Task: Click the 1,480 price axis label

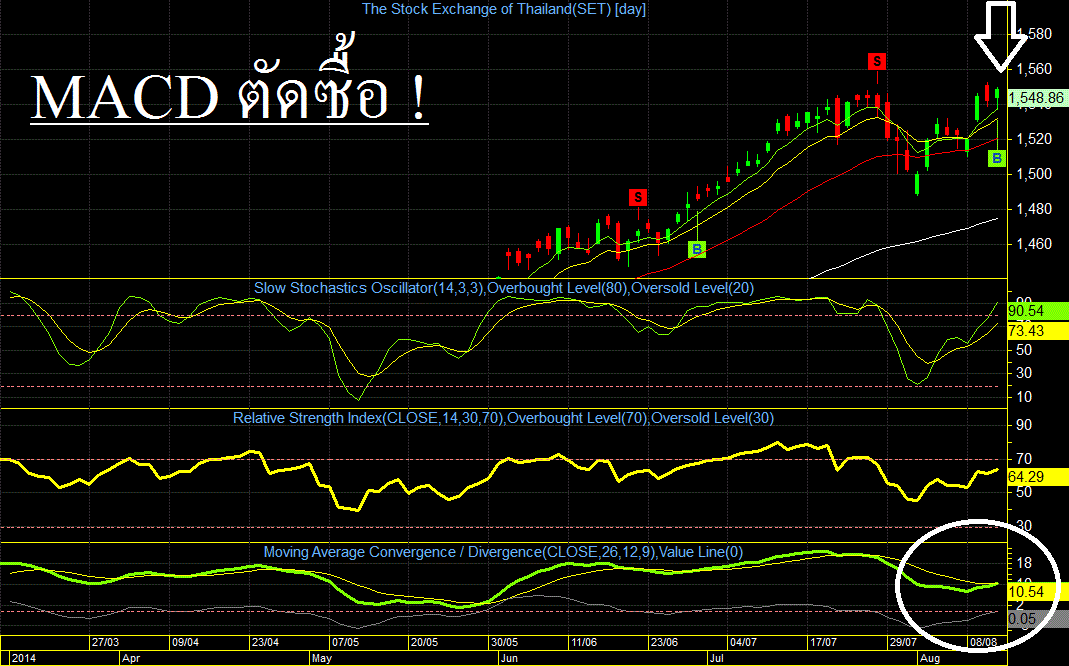Action: tap(1034, 209)
